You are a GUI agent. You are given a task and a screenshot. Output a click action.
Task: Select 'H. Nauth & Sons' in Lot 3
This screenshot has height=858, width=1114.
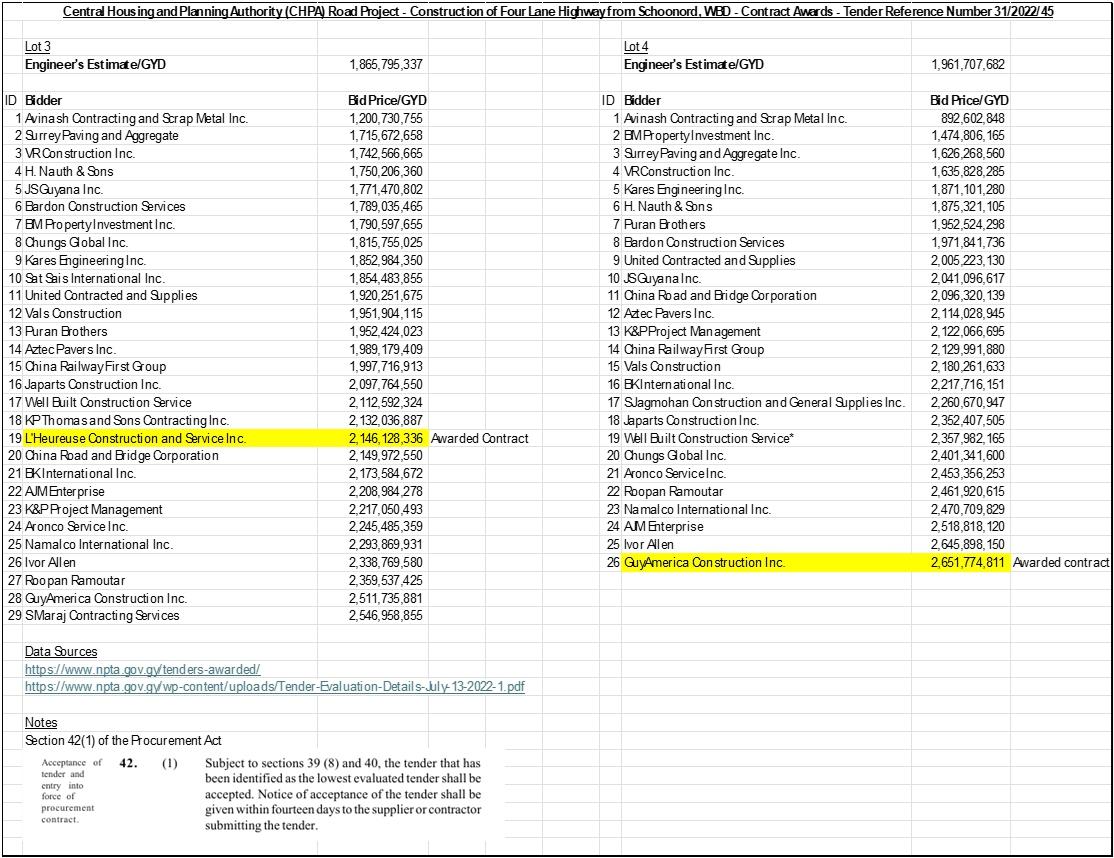69,171
